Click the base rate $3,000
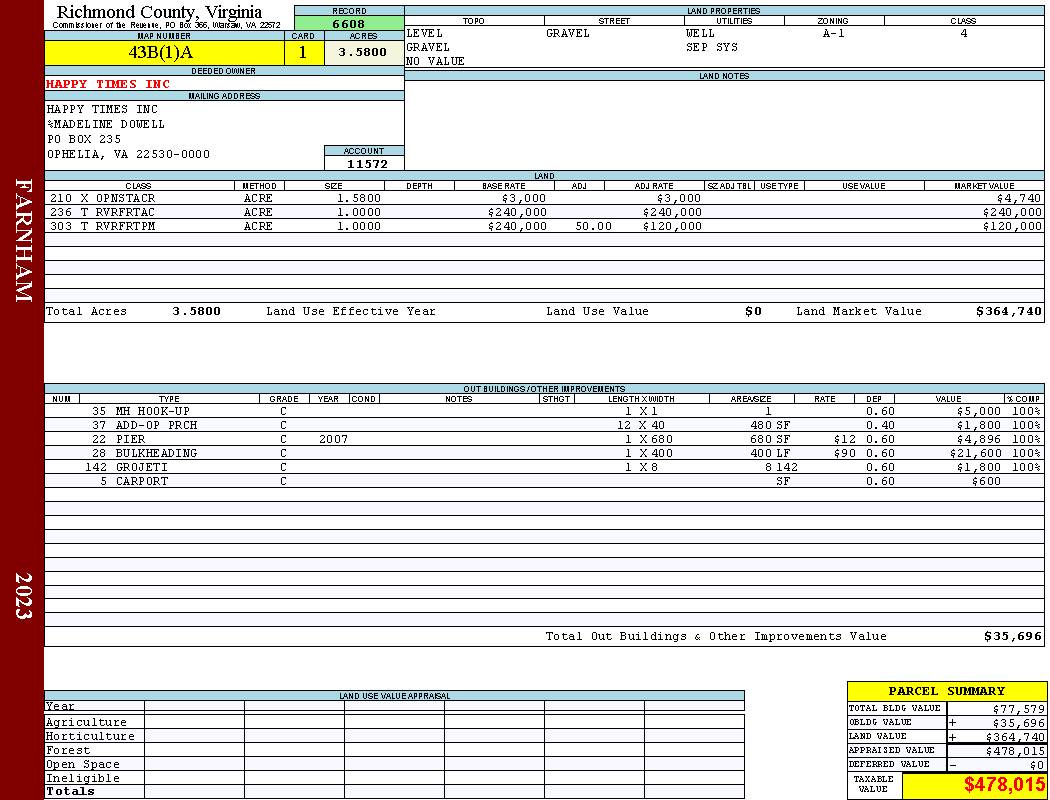This screenshot has width=1050, height=800. tap(524, 199)
